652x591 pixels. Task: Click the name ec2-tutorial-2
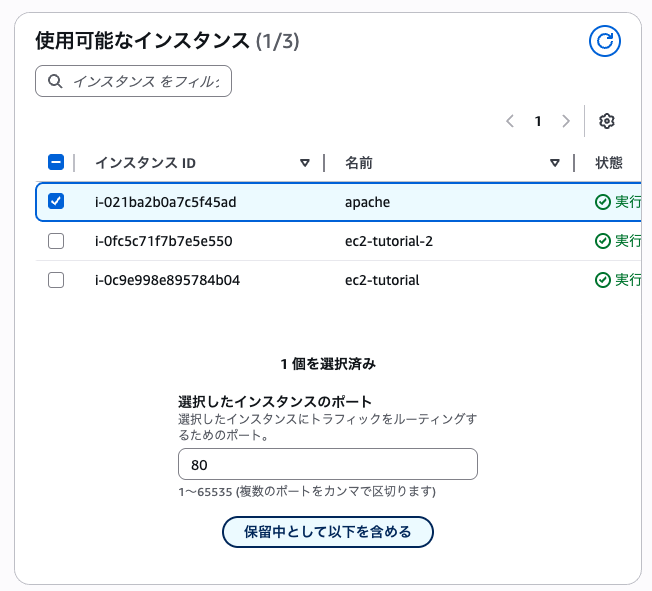[x=389, y=241]
